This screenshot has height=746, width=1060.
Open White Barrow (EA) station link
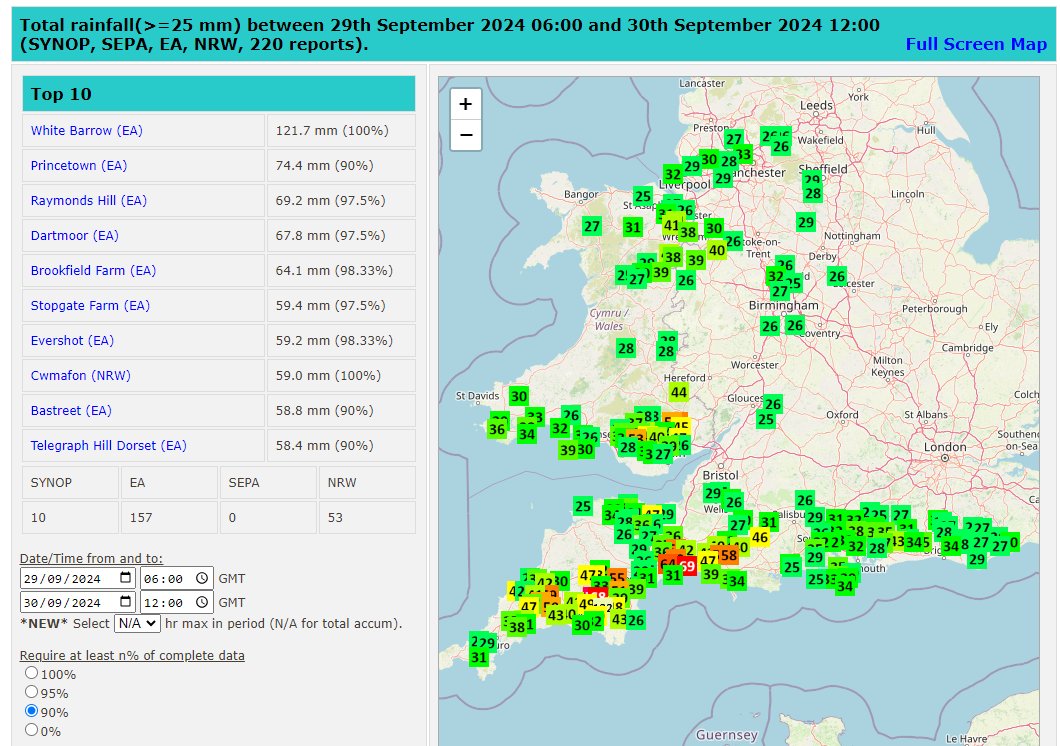point(87,130)
